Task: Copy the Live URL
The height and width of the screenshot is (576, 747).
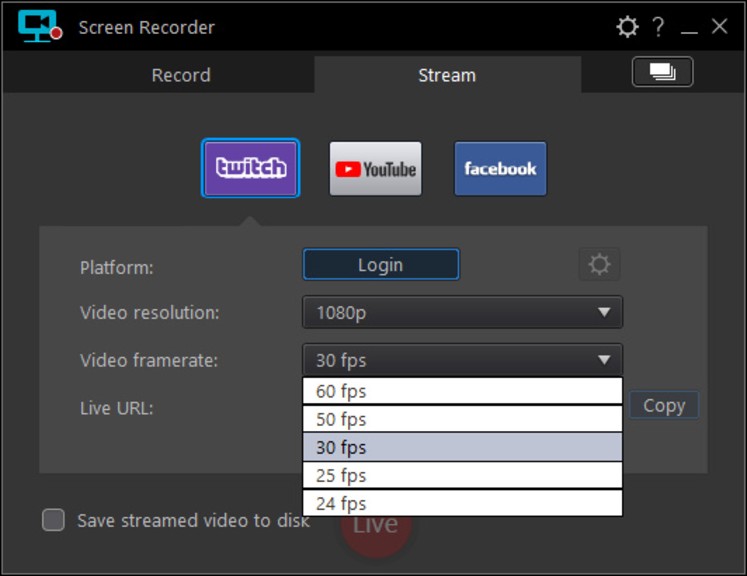Action: click(x=664, y=405)
